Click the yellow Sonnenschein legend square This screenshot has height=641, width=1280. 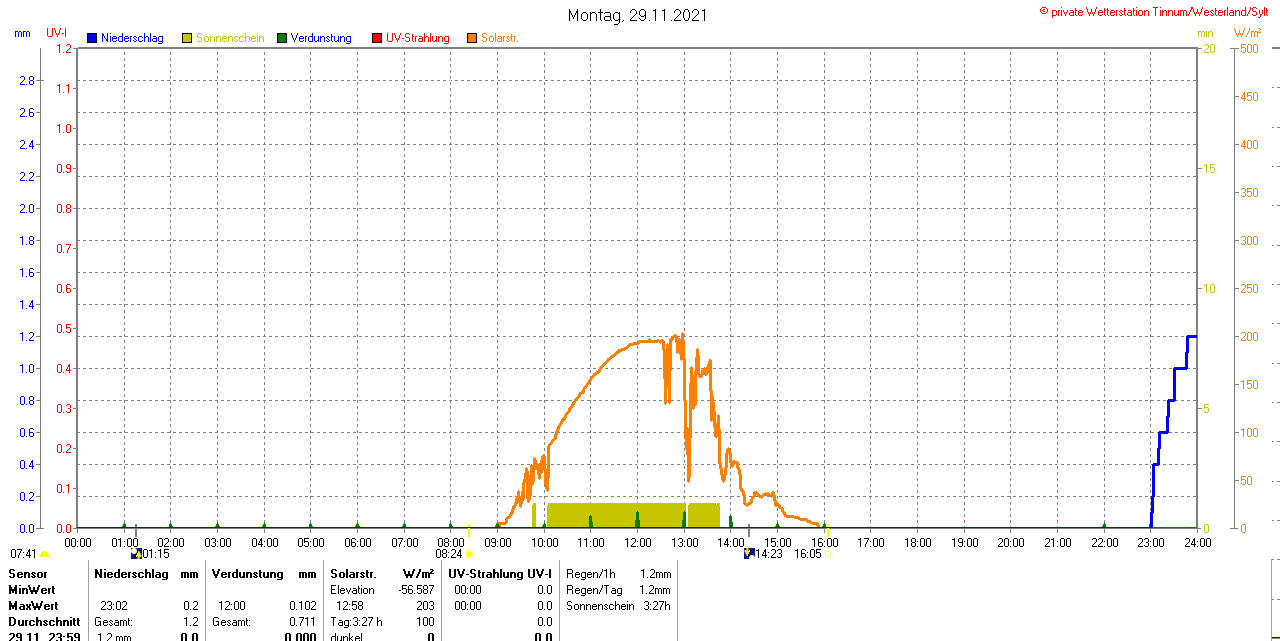point(187,38)
